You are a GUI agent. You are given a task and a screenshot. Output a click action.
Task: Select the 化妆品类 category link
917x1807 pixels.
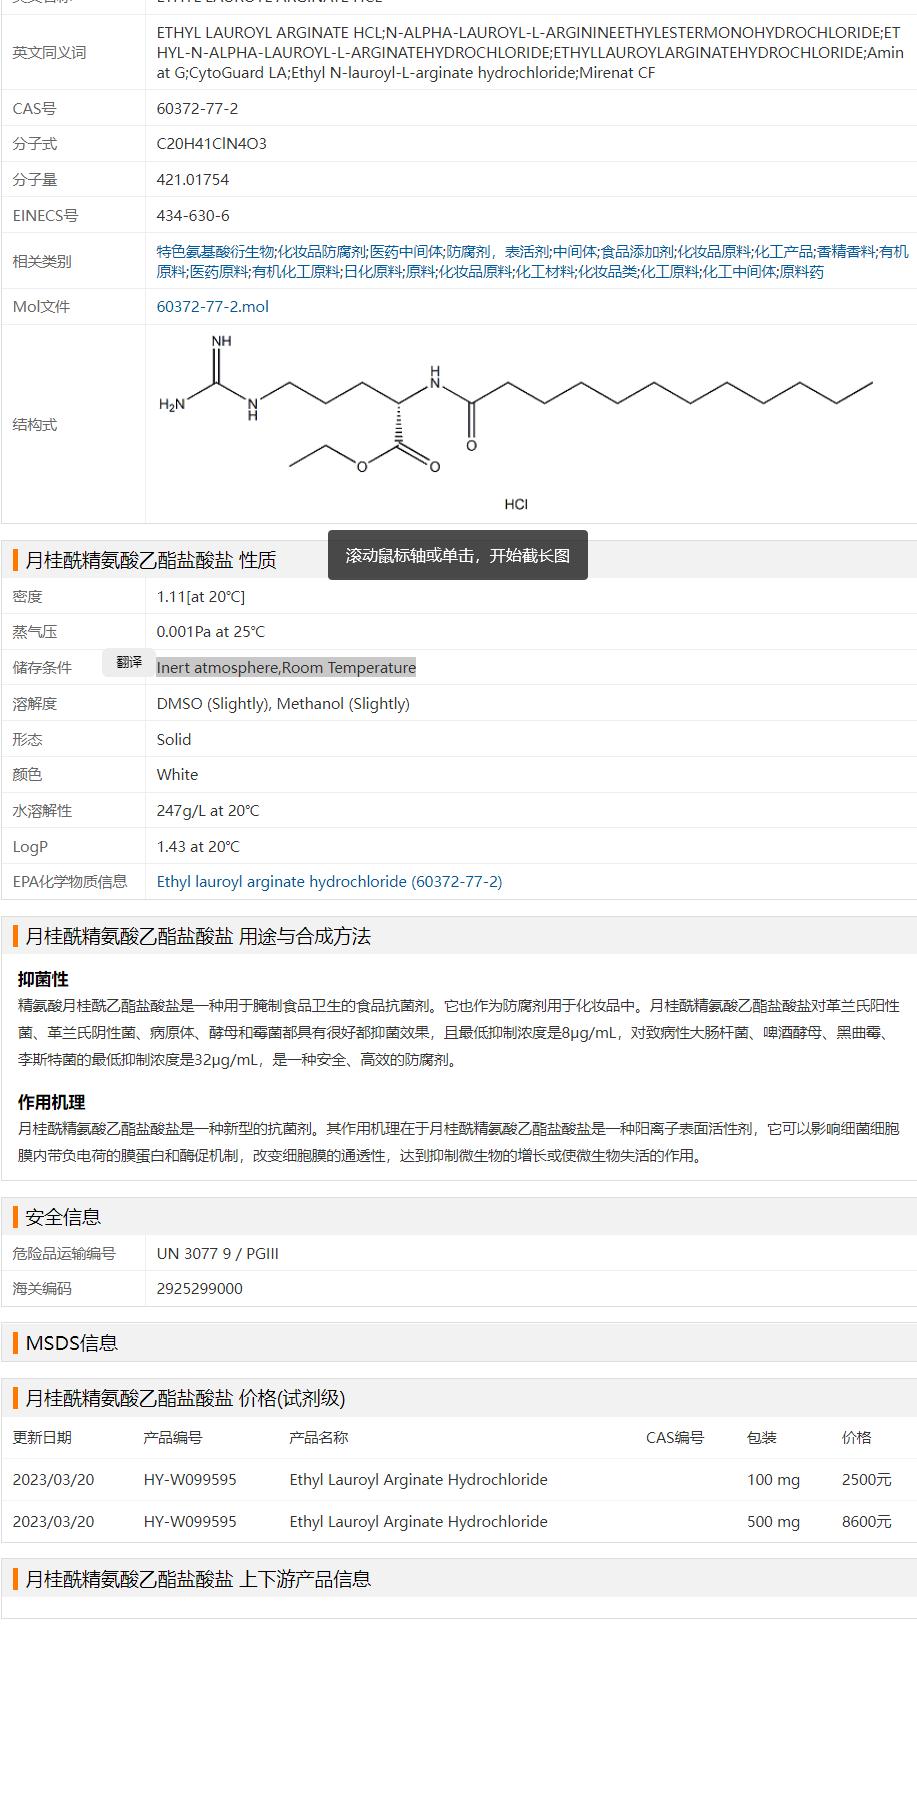(x=607, y=272)
